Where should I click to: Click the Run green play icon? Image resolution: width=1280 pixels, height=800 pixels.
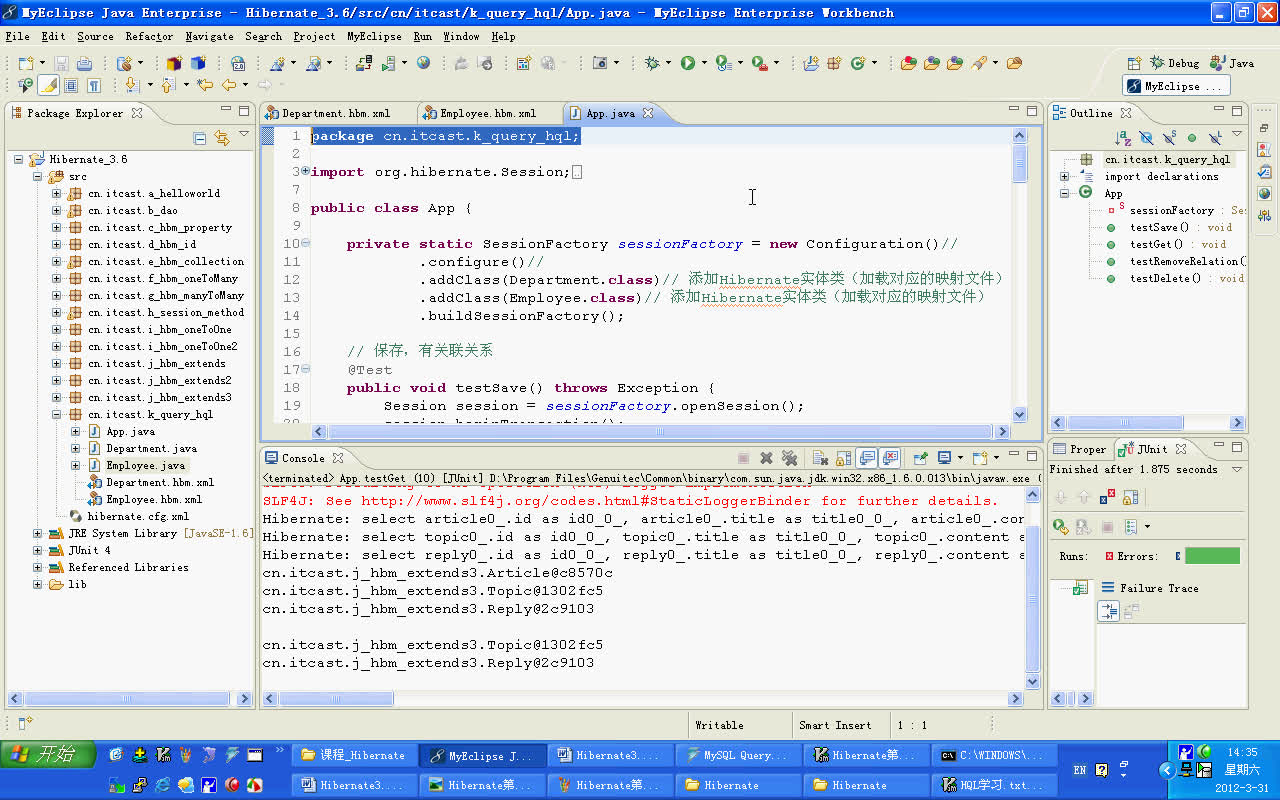coord(688,63)
